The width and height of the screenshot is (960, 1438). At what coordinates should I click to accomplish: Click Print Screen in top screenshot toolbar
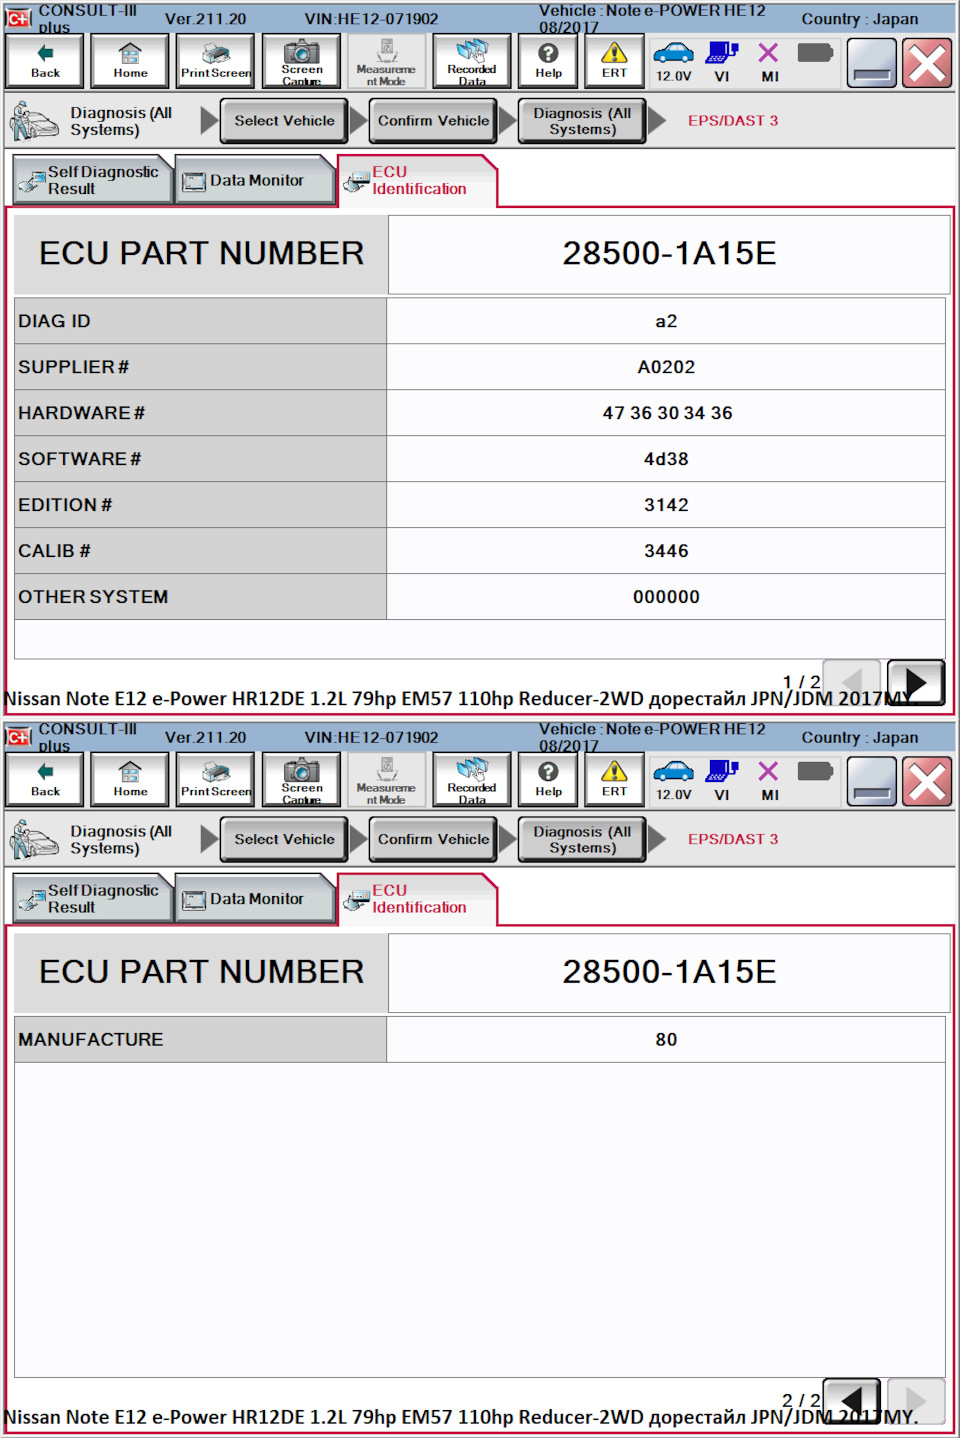[216, 61]
